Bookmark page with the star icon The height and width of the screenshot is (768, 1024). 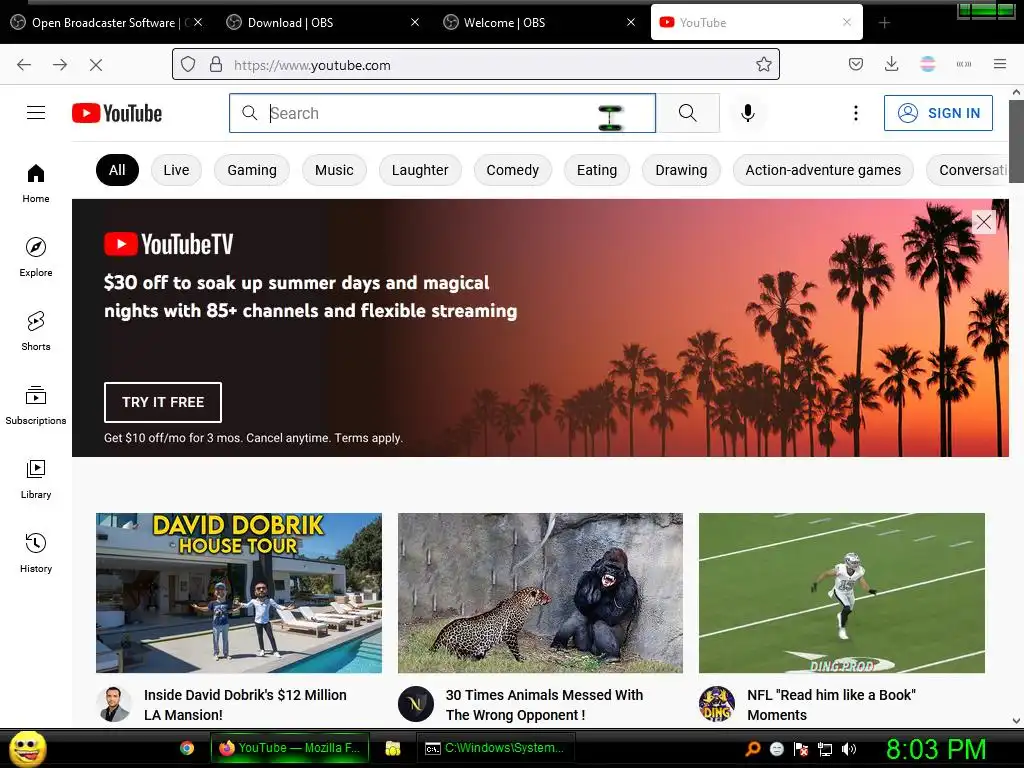click(763, 64)
